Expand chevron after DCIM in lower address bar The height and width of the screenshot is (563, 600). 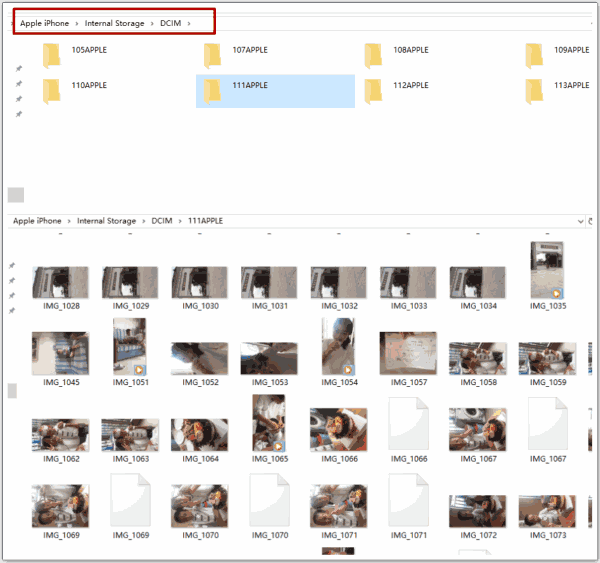coord(180,221)
